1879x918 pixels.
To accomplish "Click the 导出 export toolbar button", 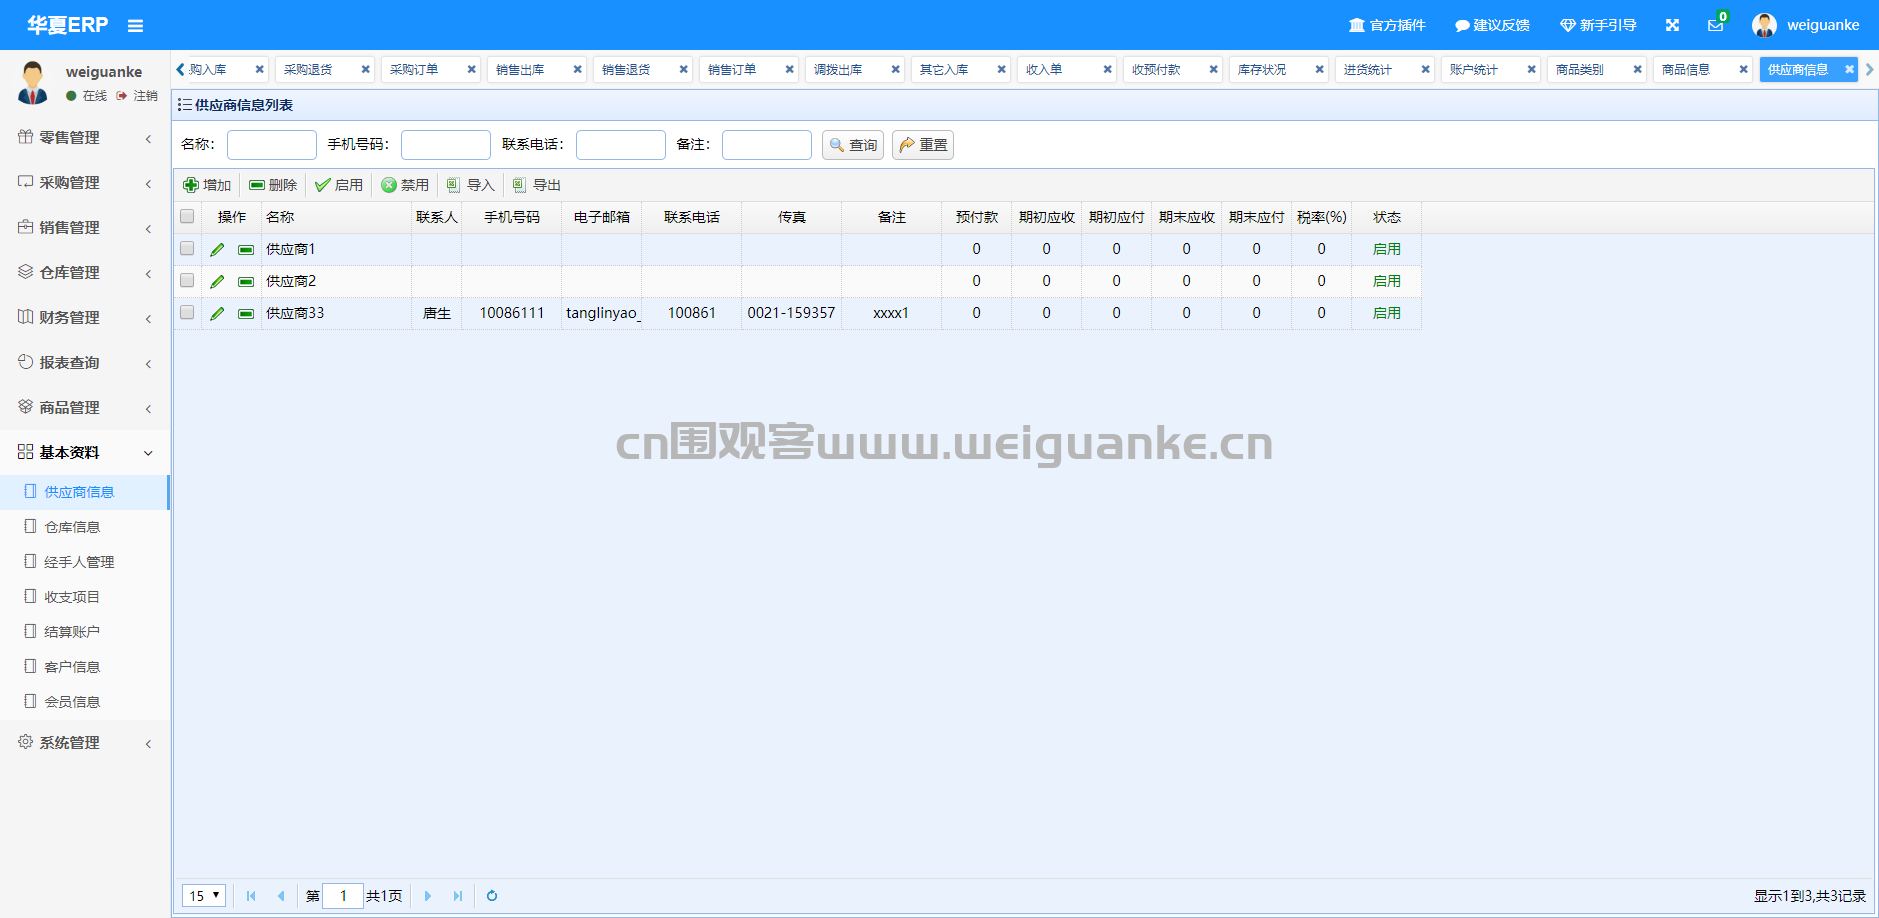I will 537,185.
